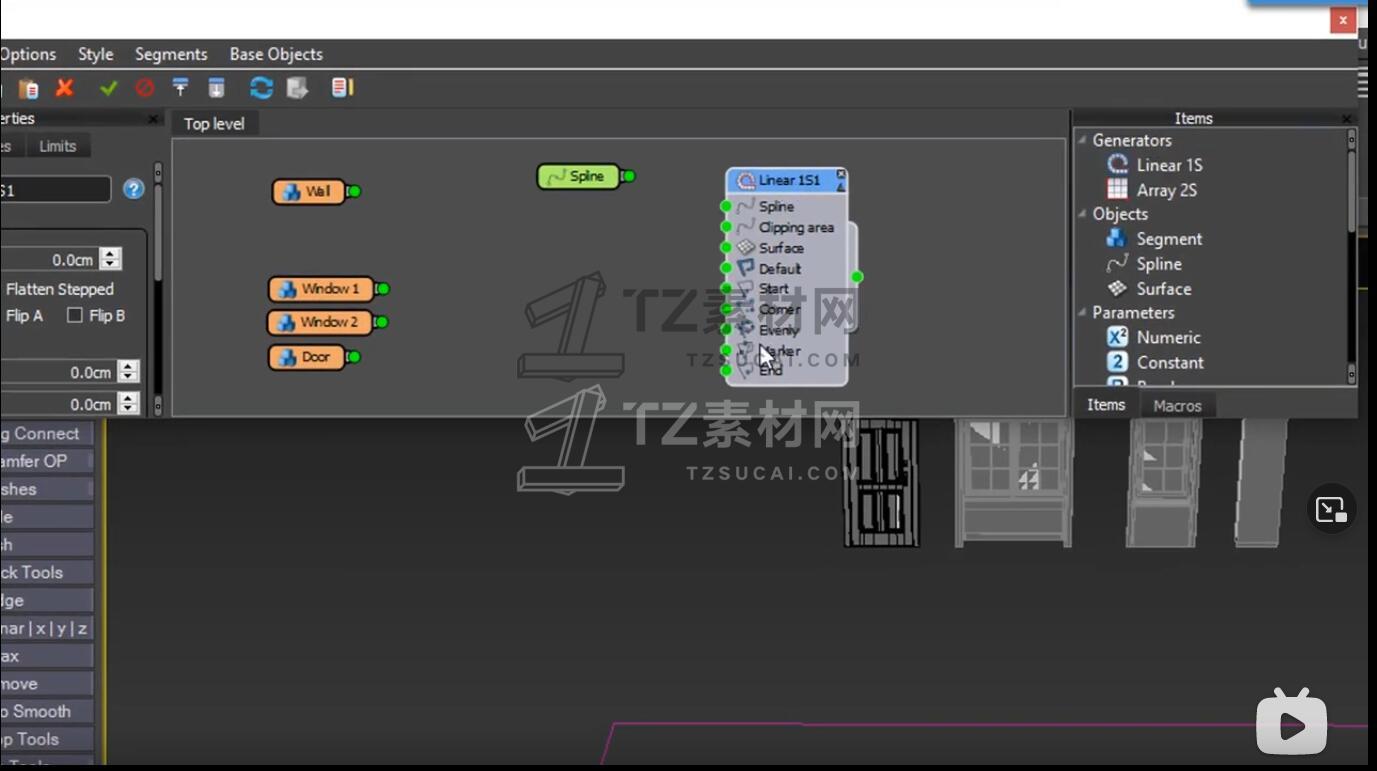Open the Style menu
The image size is (1377, 771).
point(96,54)
